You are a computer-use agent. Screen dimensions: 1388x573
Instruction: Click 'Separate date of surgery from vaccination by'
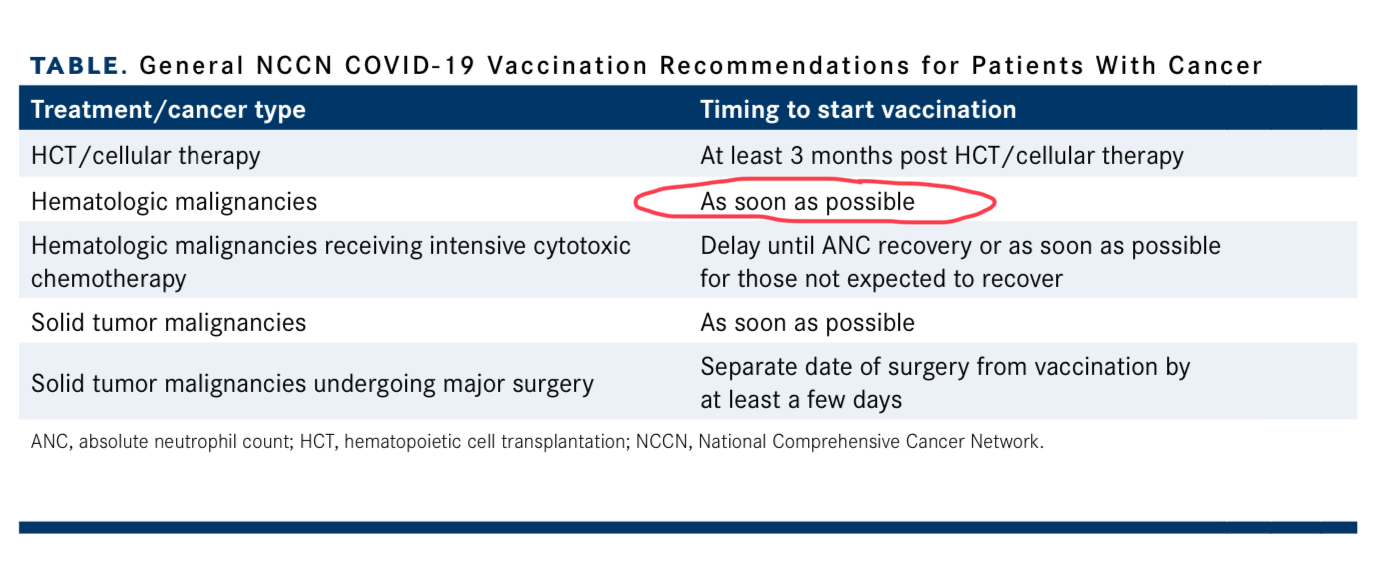coord(946,367)
